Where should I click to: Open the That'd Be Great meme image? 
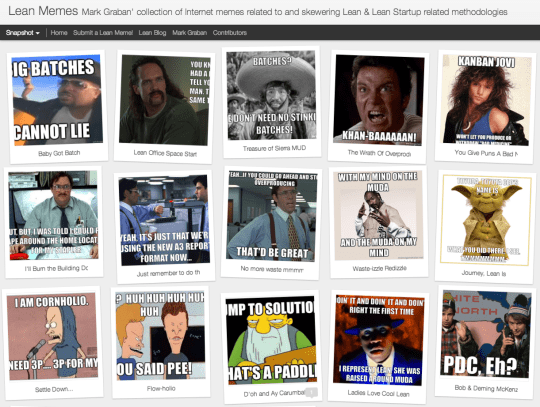(272, 216)
